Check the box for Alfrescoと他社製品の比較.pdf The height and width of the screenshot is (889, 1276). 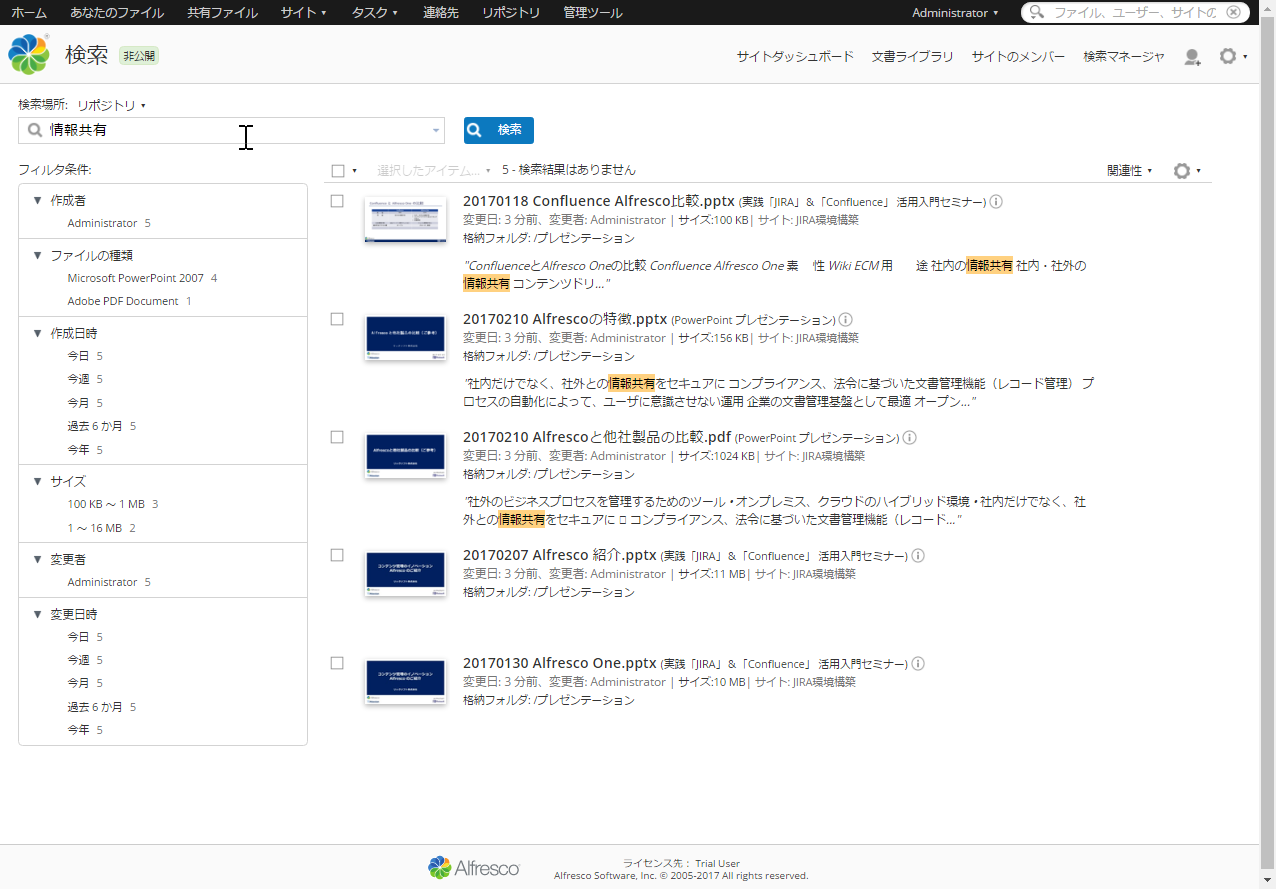(337, 437)
